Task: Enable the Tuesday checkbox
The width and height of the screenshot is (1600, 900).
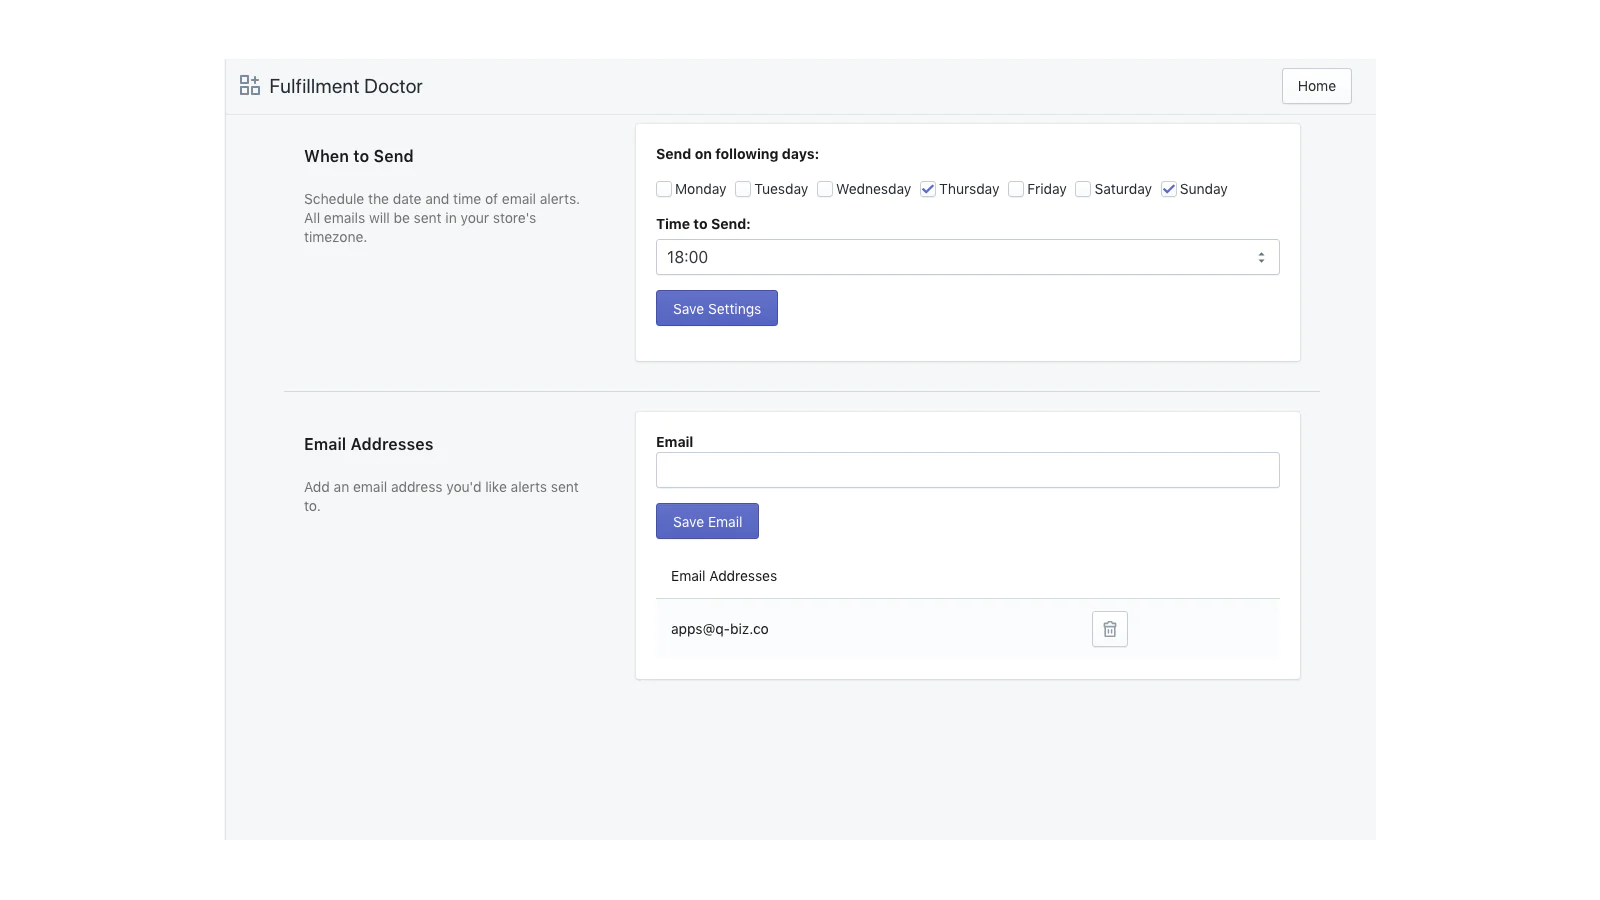Action: tap(743, 189)
